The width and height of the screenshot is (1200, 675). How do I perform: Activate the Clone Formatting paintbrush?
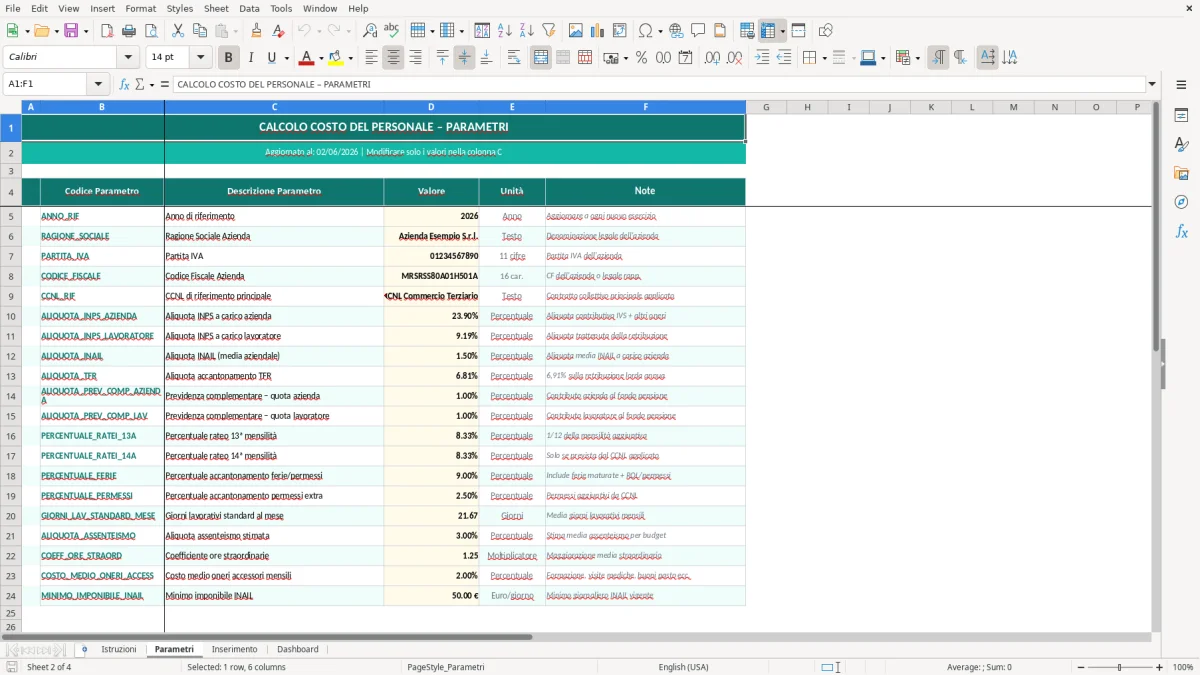[256, 31]
